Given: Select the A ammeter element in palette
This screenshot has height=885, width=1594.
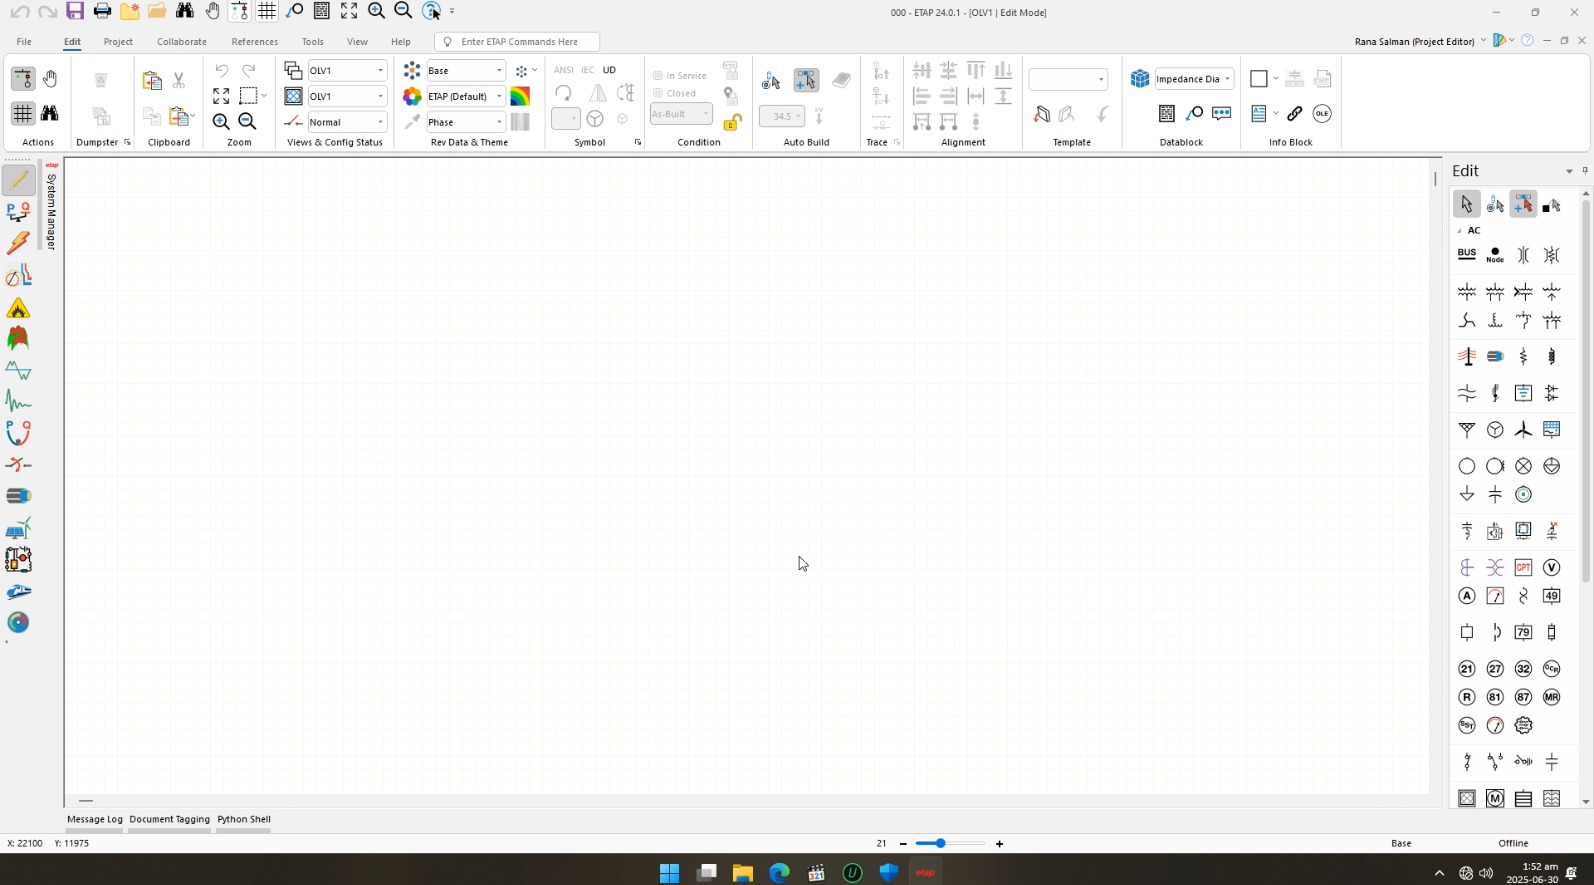Looking at the screenshot, I should tap(1467, 596).
